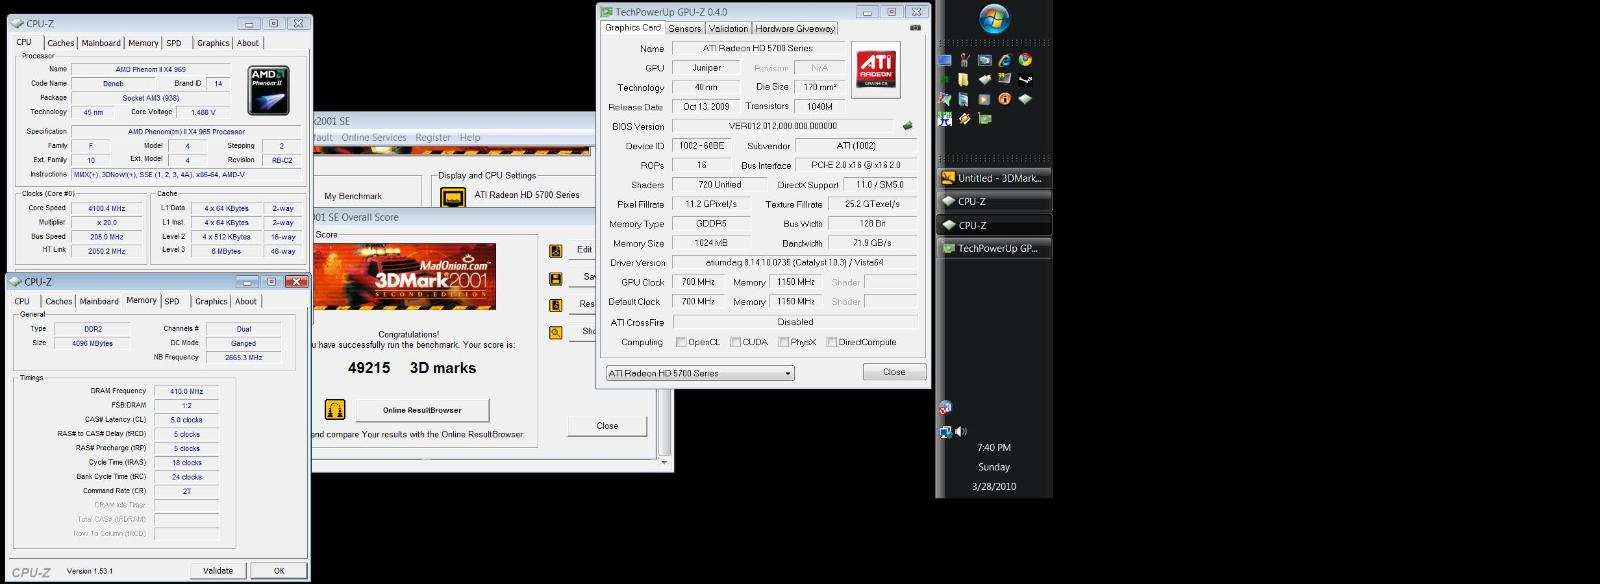
Task: Open Graphics tab in lower CPU-Z window
Action: tap(211, 301)
